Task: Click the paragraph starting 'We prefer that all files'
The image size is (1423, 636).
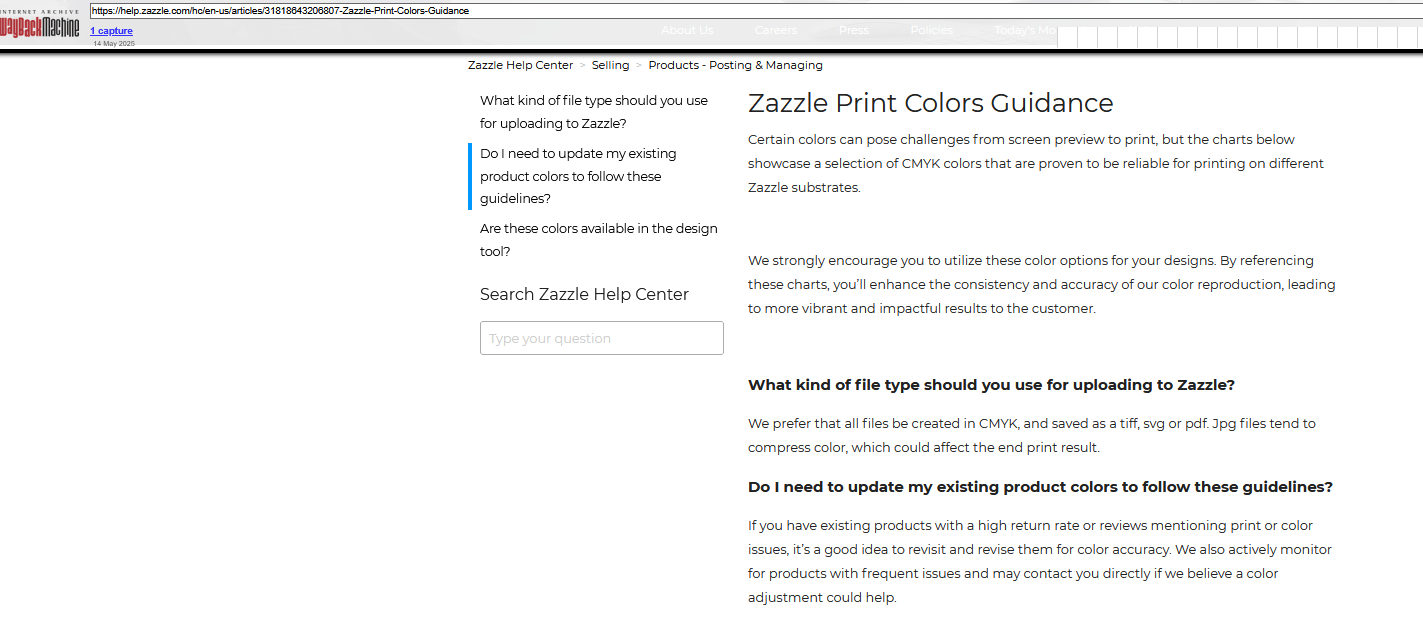Action: point(1032,435)
